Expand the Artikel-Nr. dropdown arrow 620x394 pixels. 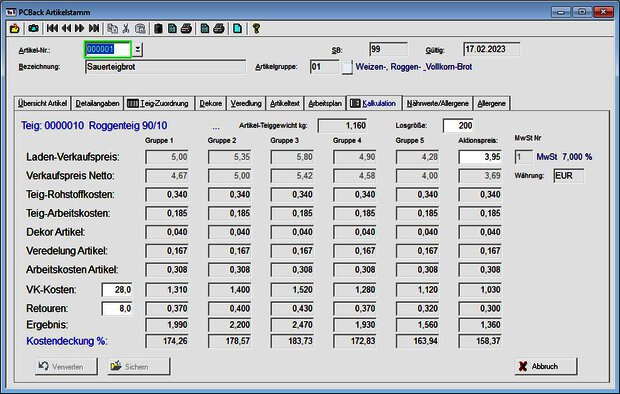pos(137,49)
